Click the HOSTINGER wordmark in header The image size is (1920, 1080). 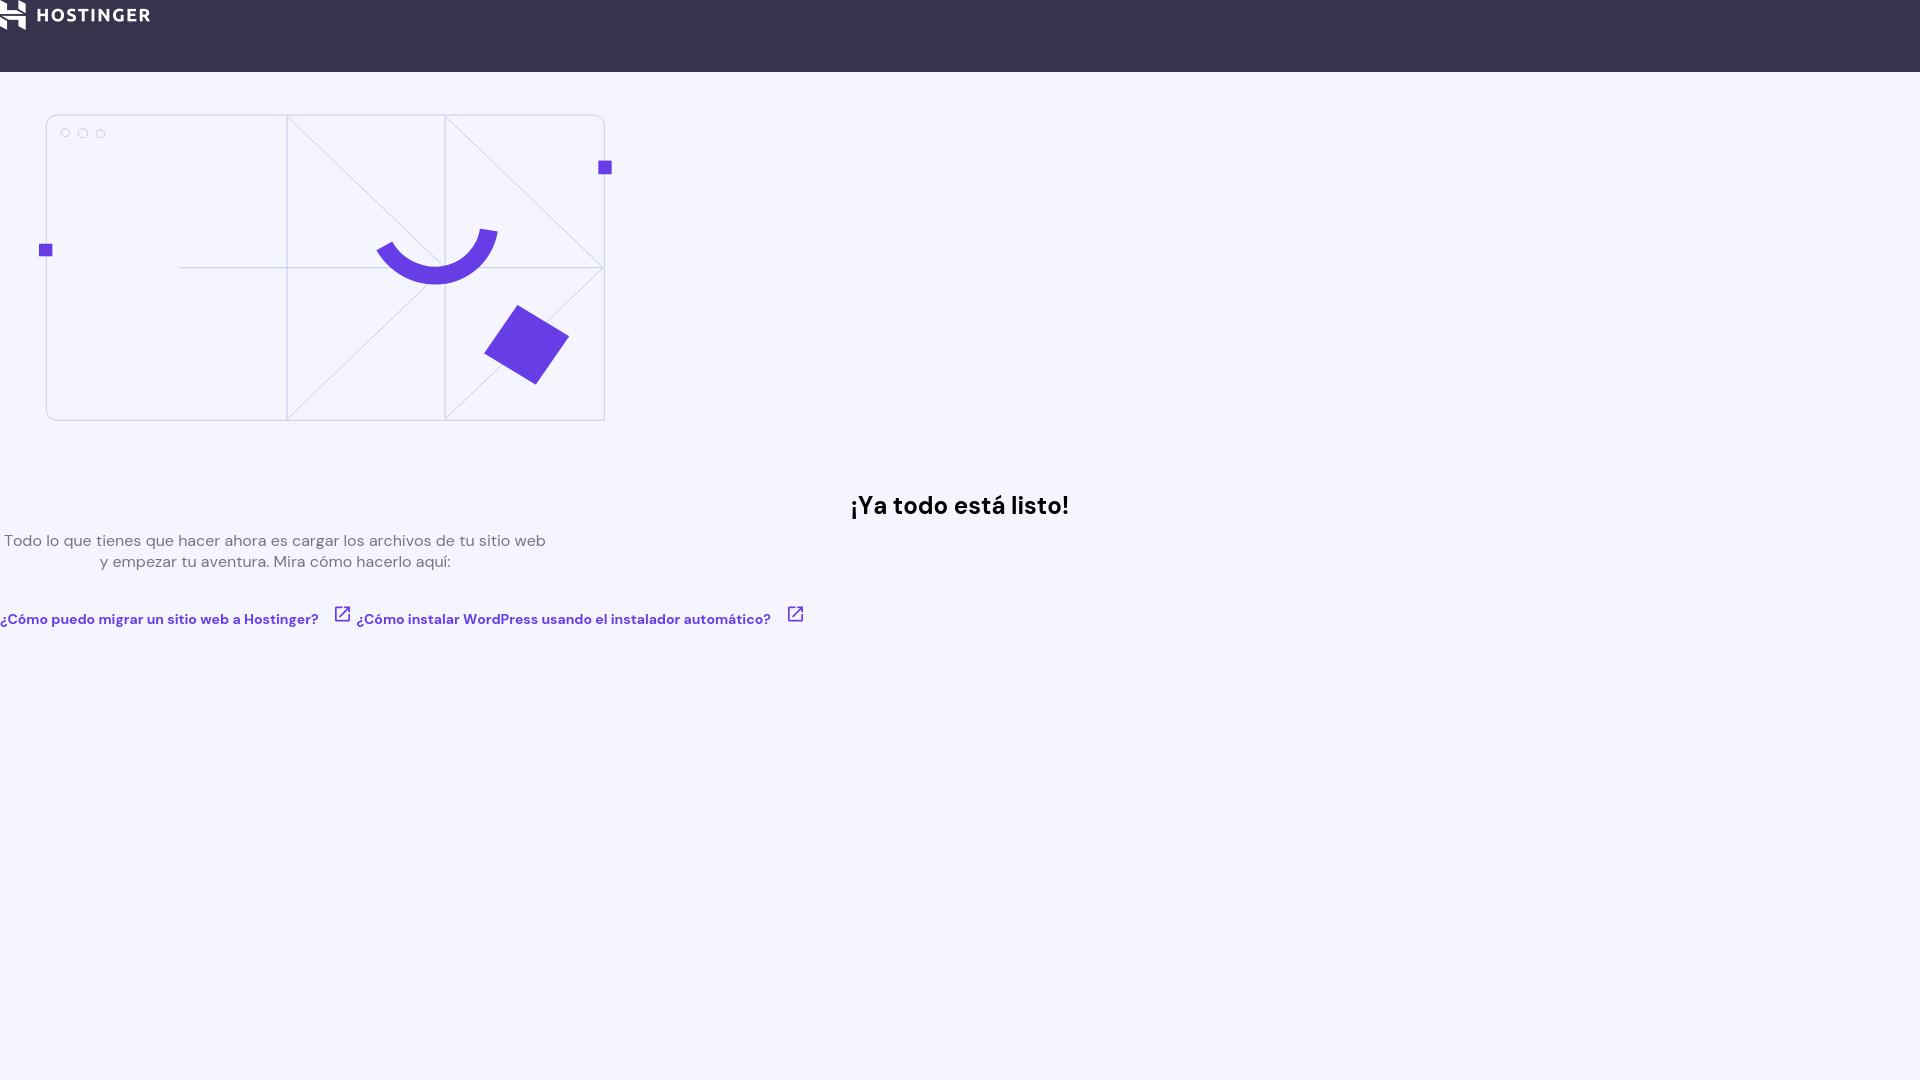point(93,16)
